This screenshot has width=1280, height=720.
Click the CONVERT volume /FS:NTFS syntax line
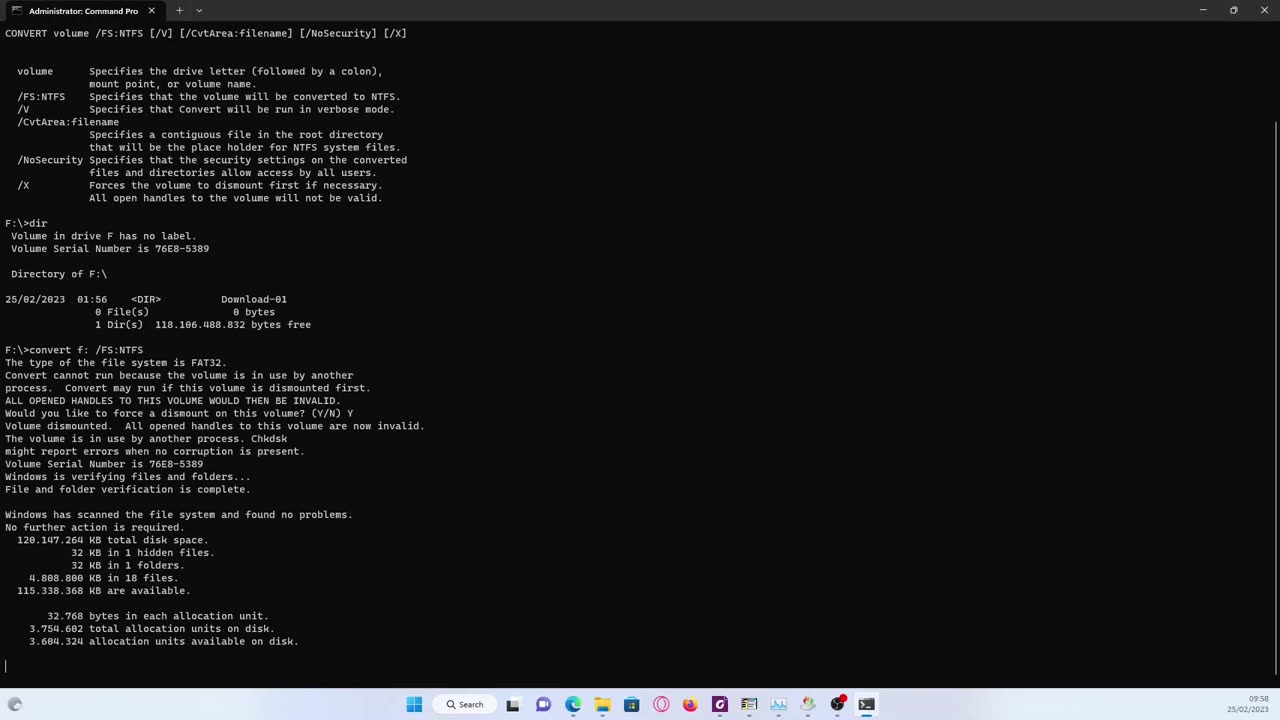tap(206, 33)
